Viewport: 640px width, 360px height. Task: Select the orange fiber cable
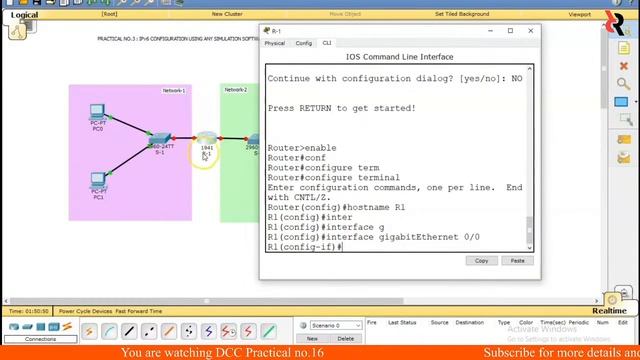point(169,331)
